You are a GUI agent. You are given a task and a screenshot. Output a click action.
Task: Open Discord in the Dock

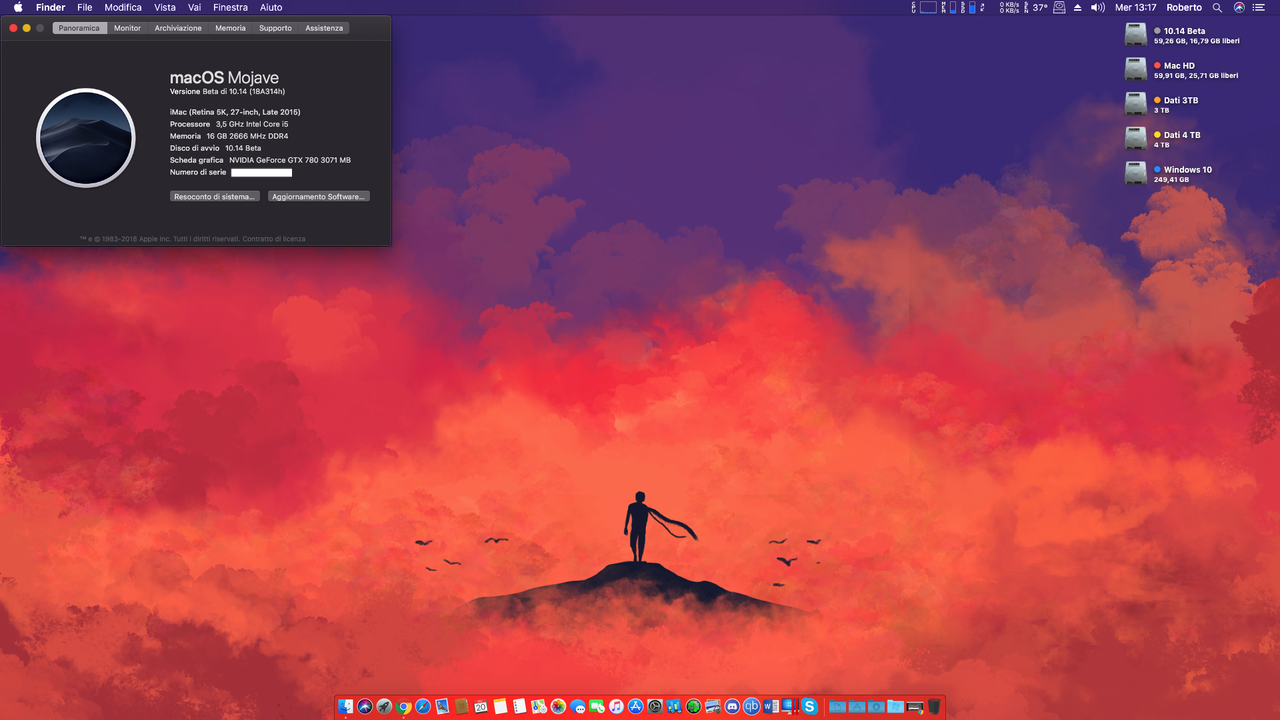(732, 706)
